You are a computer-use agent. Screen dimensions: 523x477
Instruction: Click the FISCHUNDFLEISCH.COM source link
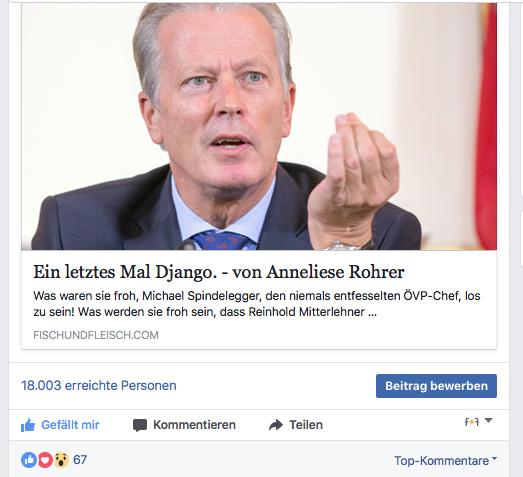tap(96, 335)
